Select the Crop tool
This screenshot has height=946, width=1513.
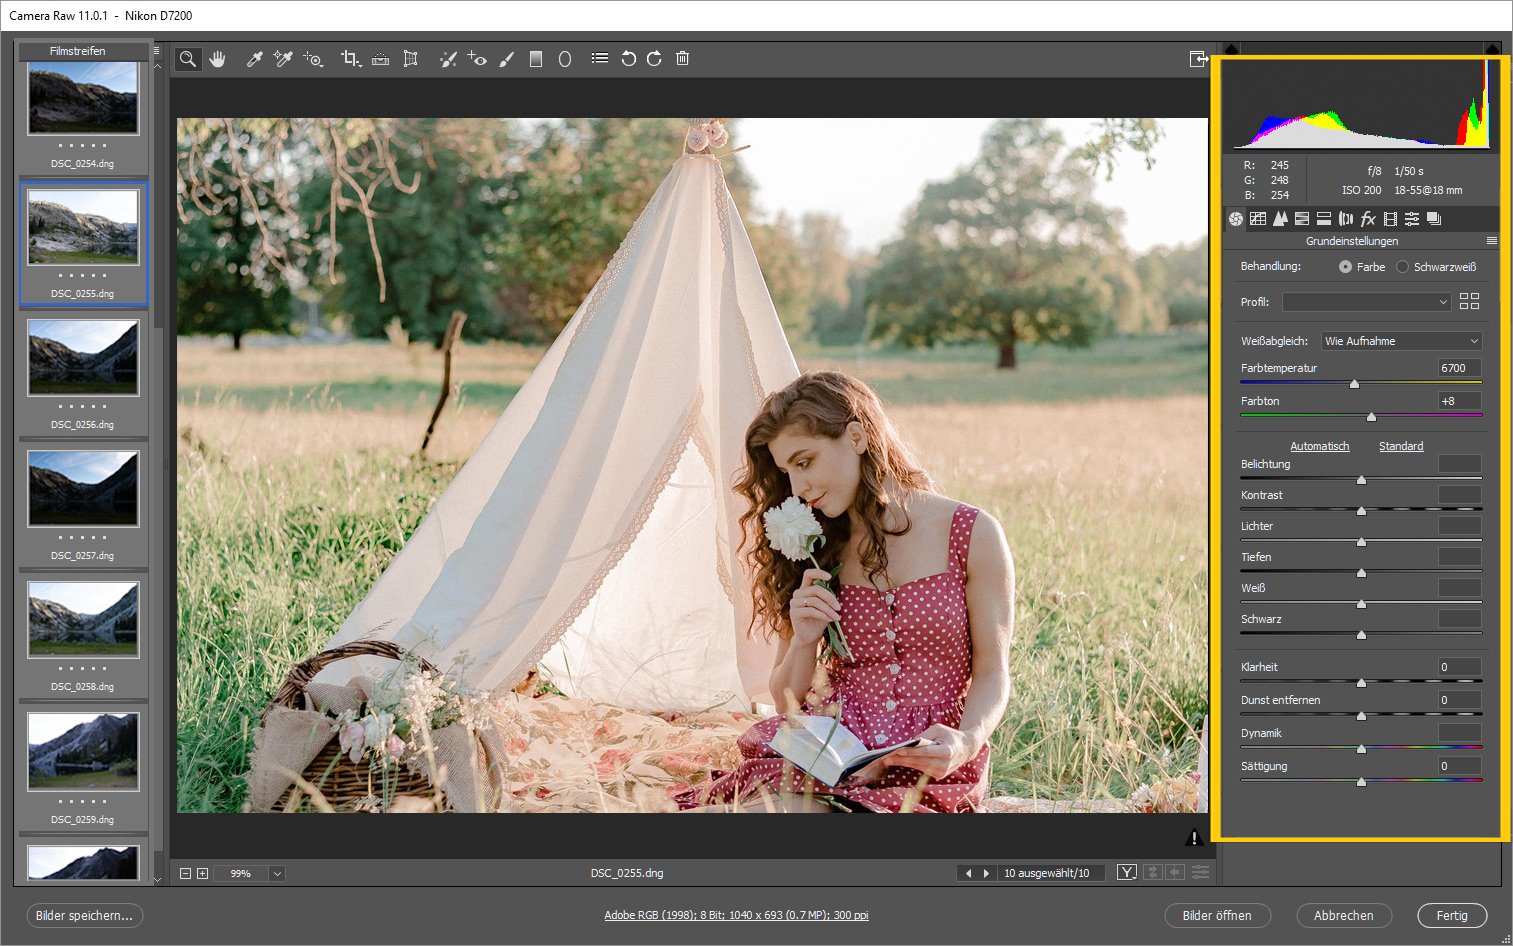[350, 58]
